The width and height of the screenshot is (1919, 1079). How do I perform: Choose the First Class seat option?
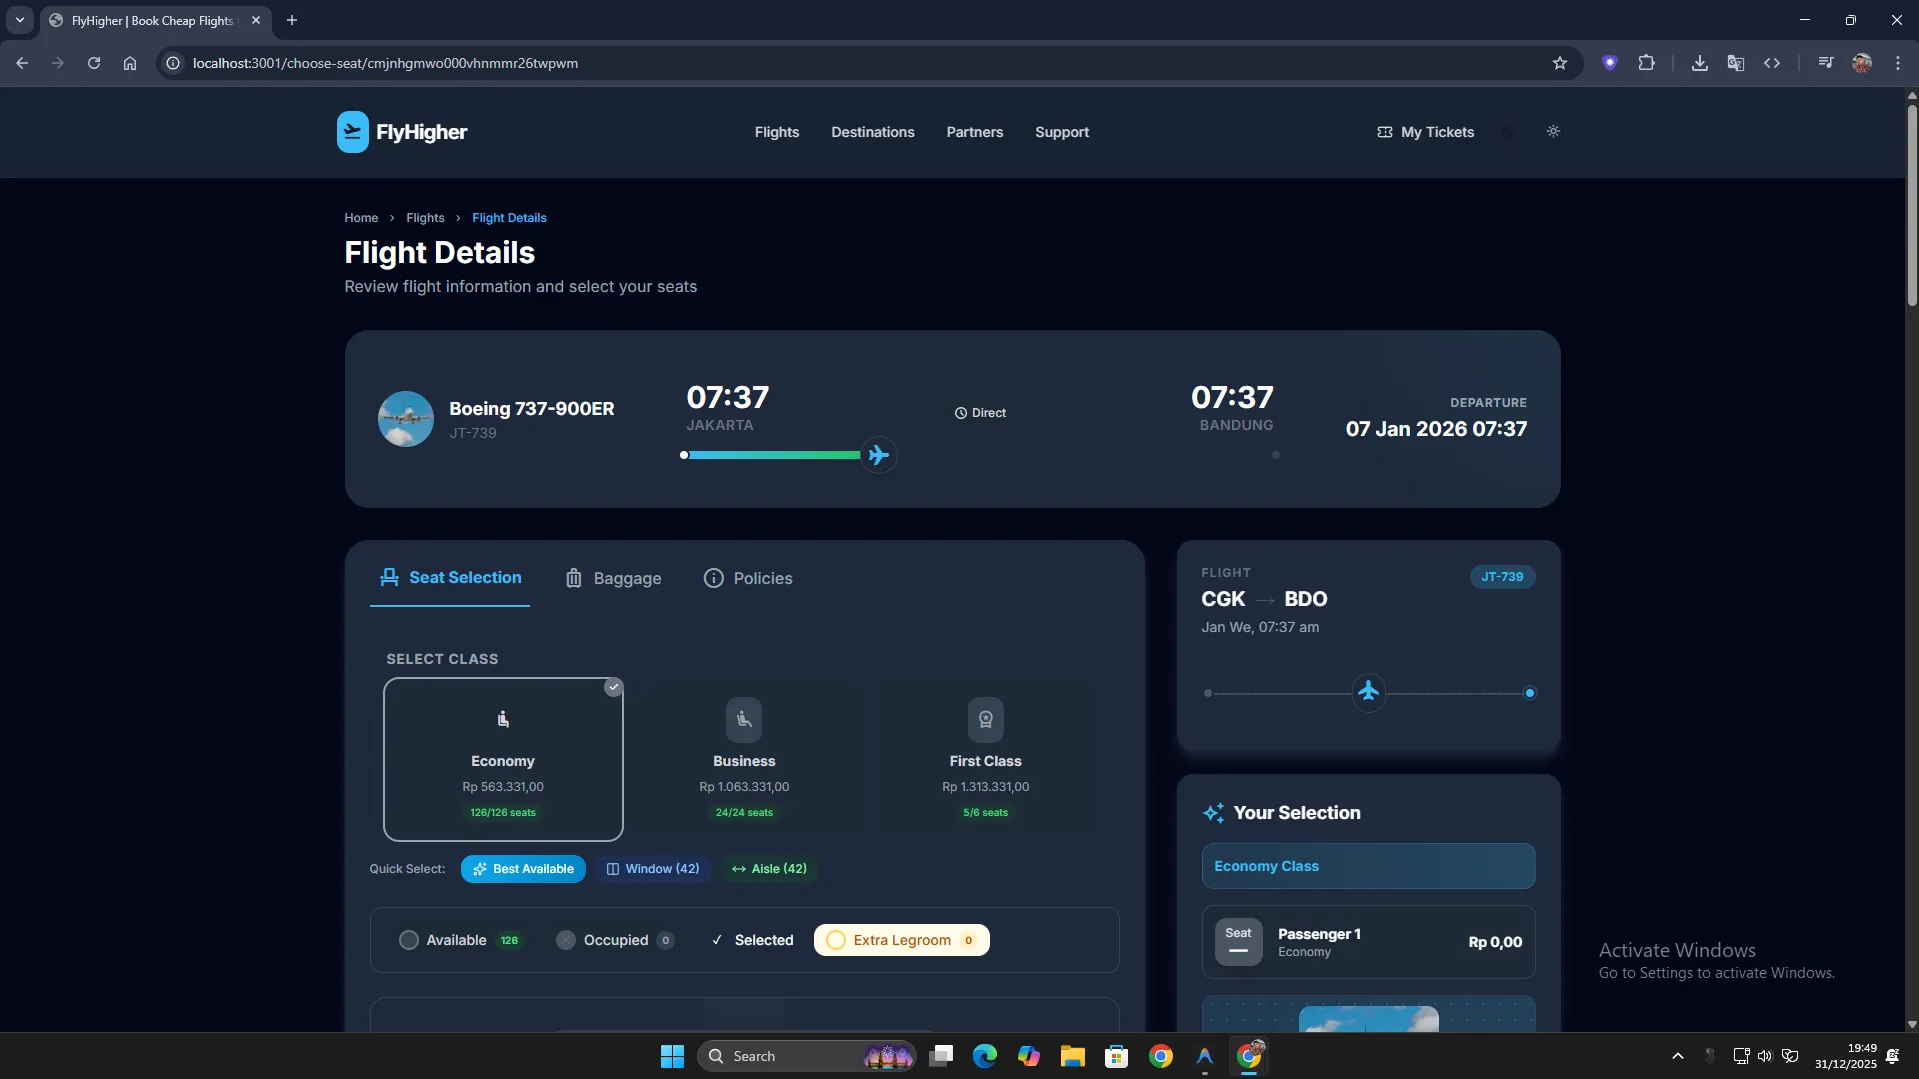pos(985,759)
